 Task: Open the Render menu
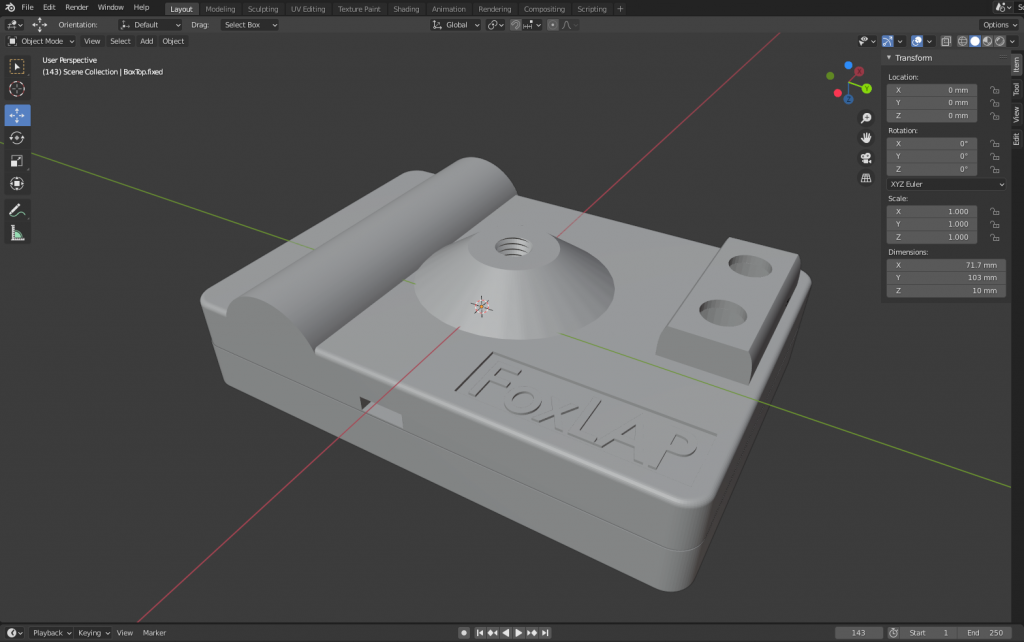pyautogui.click(x=77, y=8)
